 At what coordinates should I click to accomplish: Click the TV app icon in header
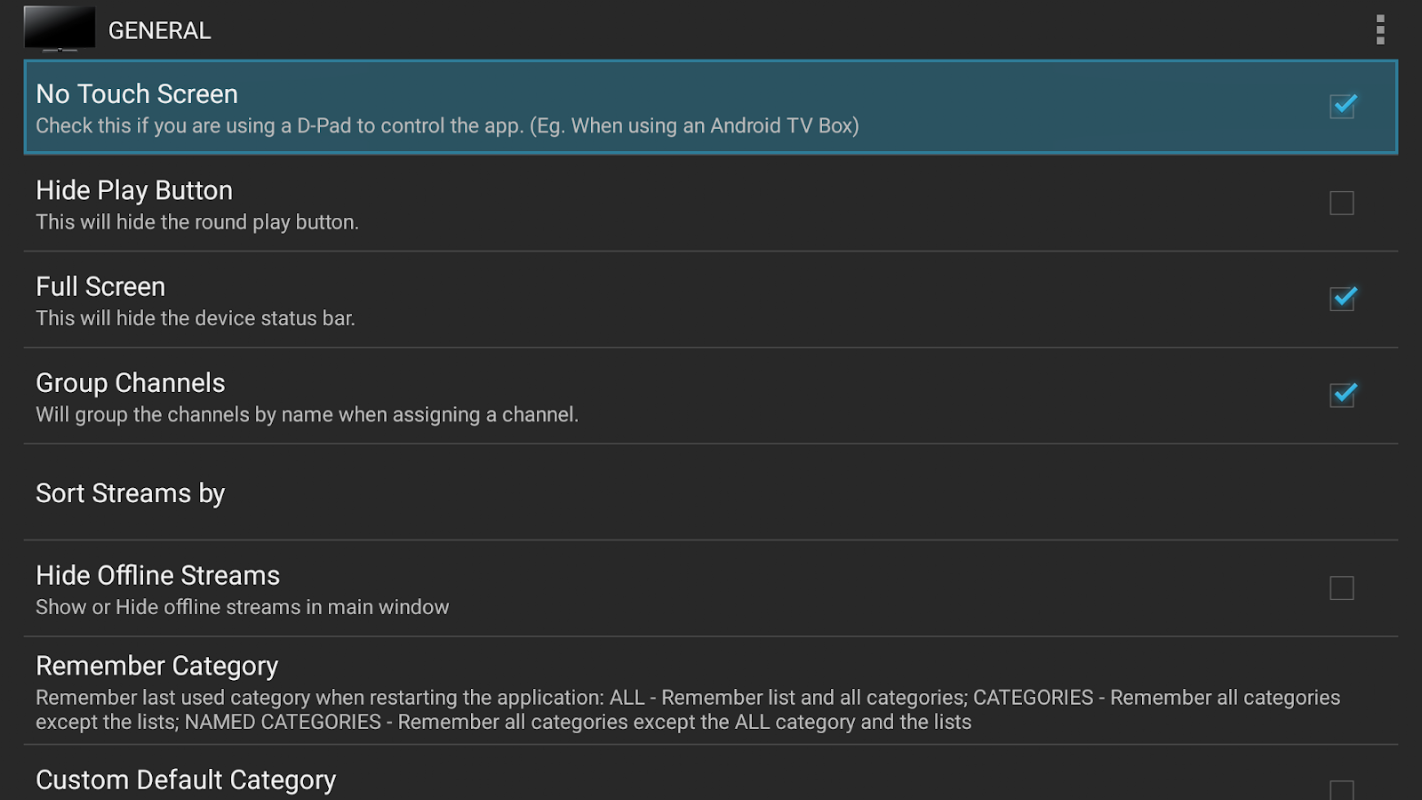tap(59, 29)
